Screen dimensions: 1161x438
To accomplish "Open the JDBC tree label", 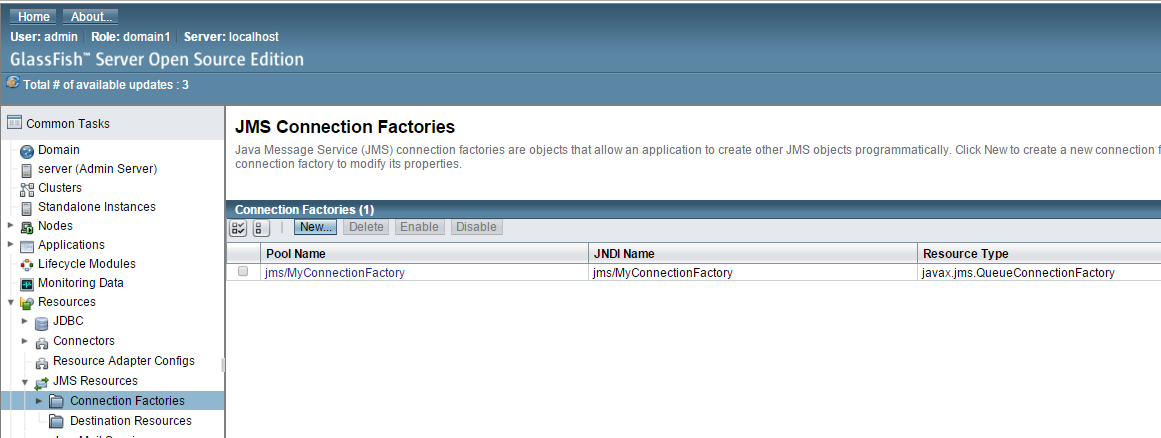I will point(68,321).
